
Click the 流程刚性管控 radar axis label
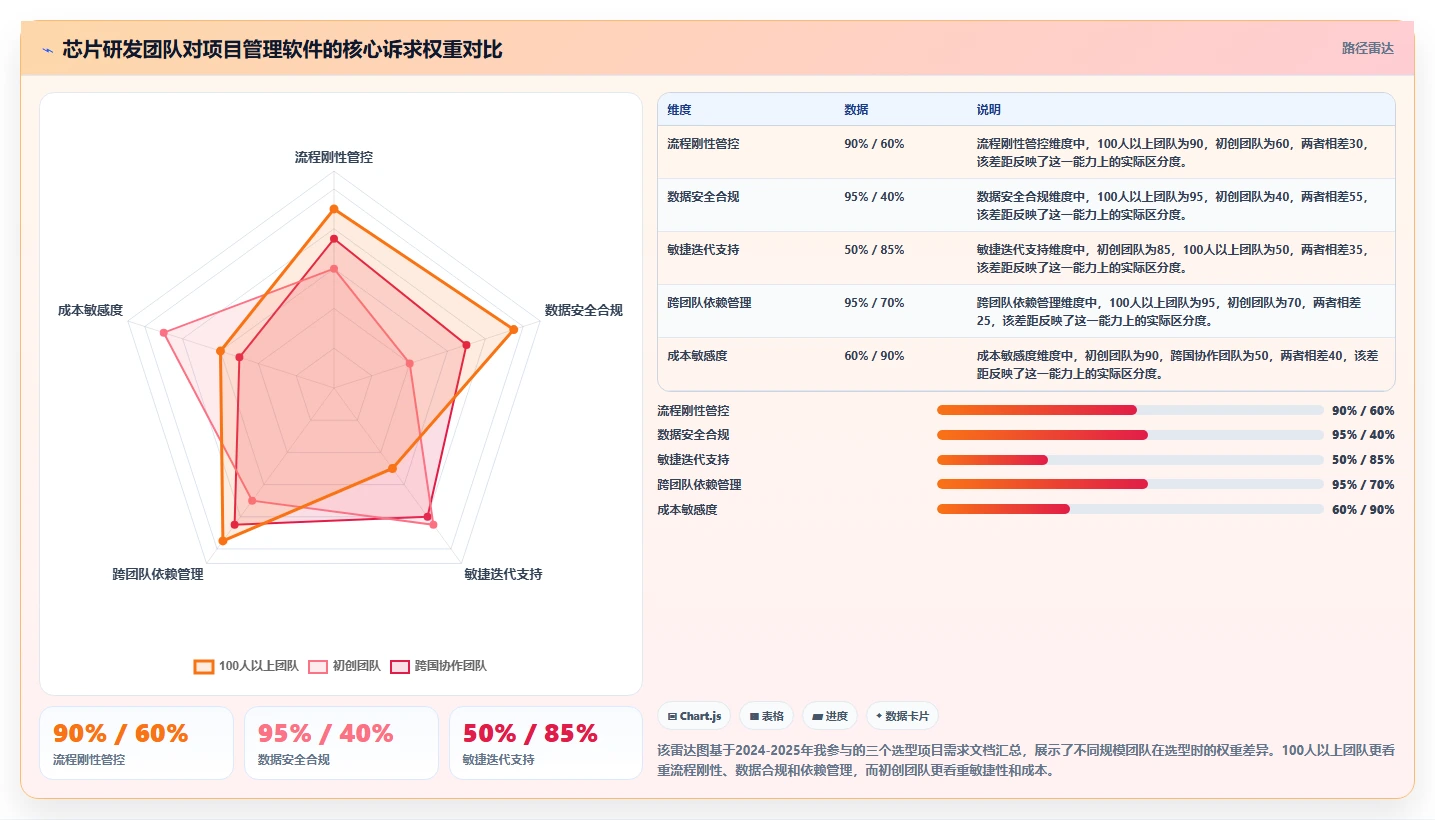334,157
